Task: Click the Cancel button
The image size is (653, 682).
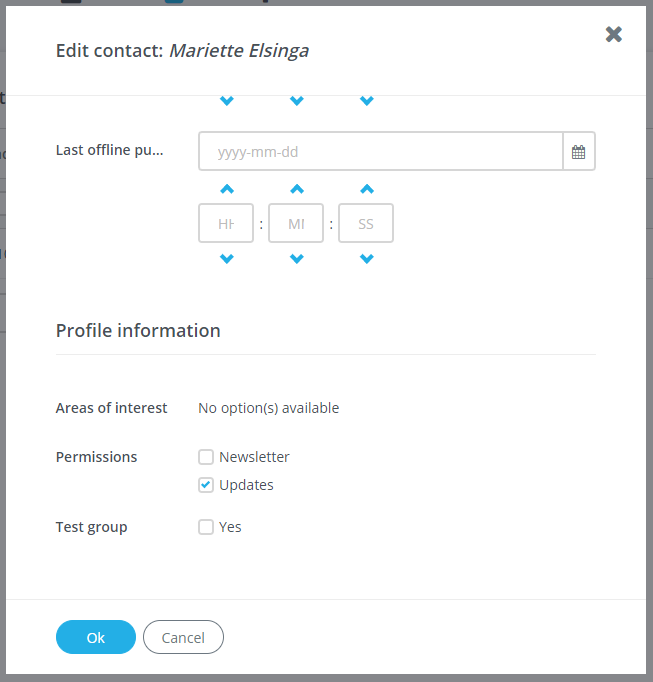Action: [x=183, y=637]
